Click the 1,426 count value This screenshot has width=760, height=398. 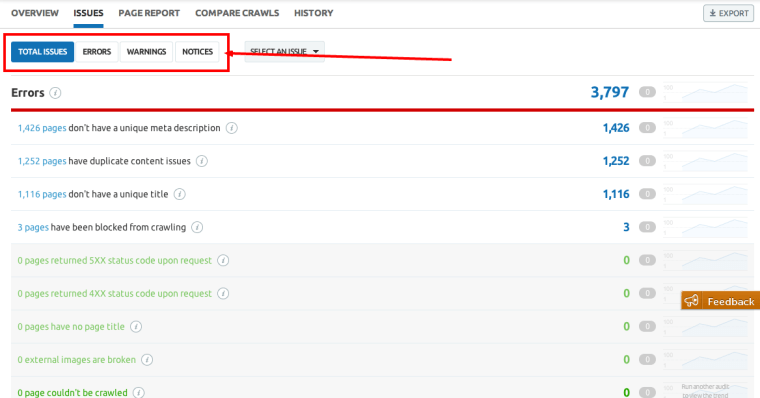click(616, 128)
